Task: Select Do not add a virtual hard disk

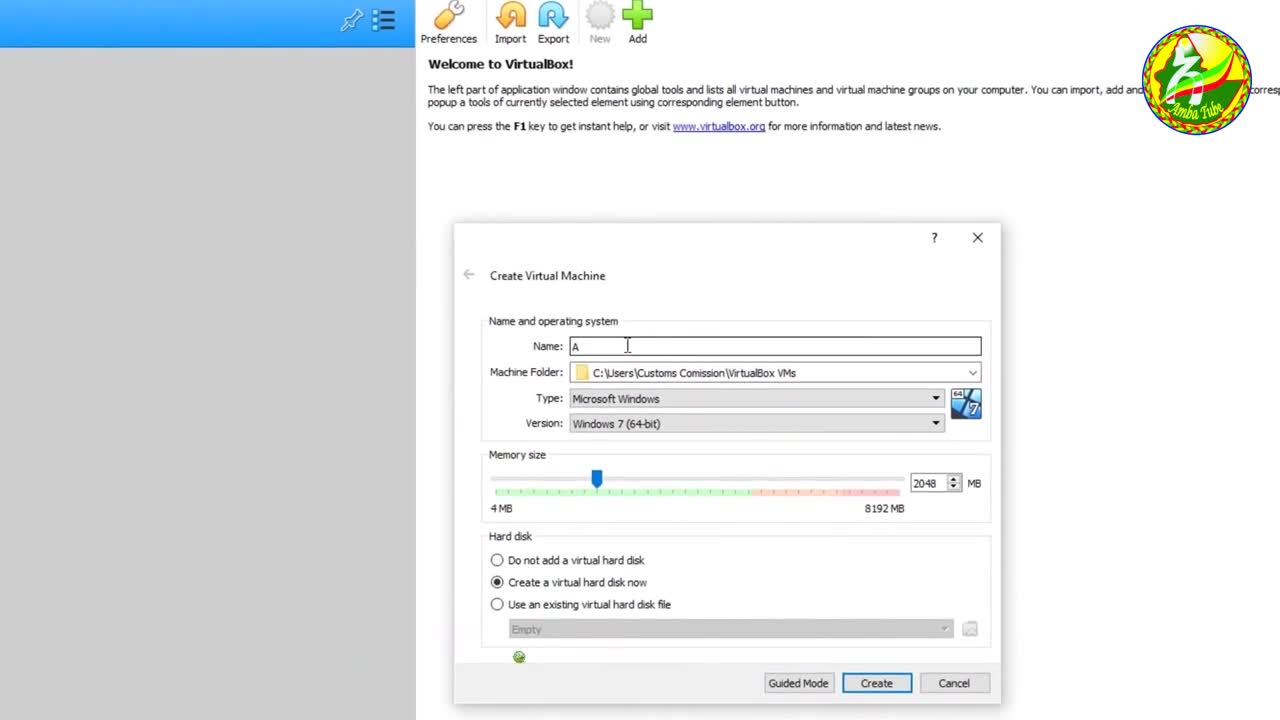Action: [567, 560]
